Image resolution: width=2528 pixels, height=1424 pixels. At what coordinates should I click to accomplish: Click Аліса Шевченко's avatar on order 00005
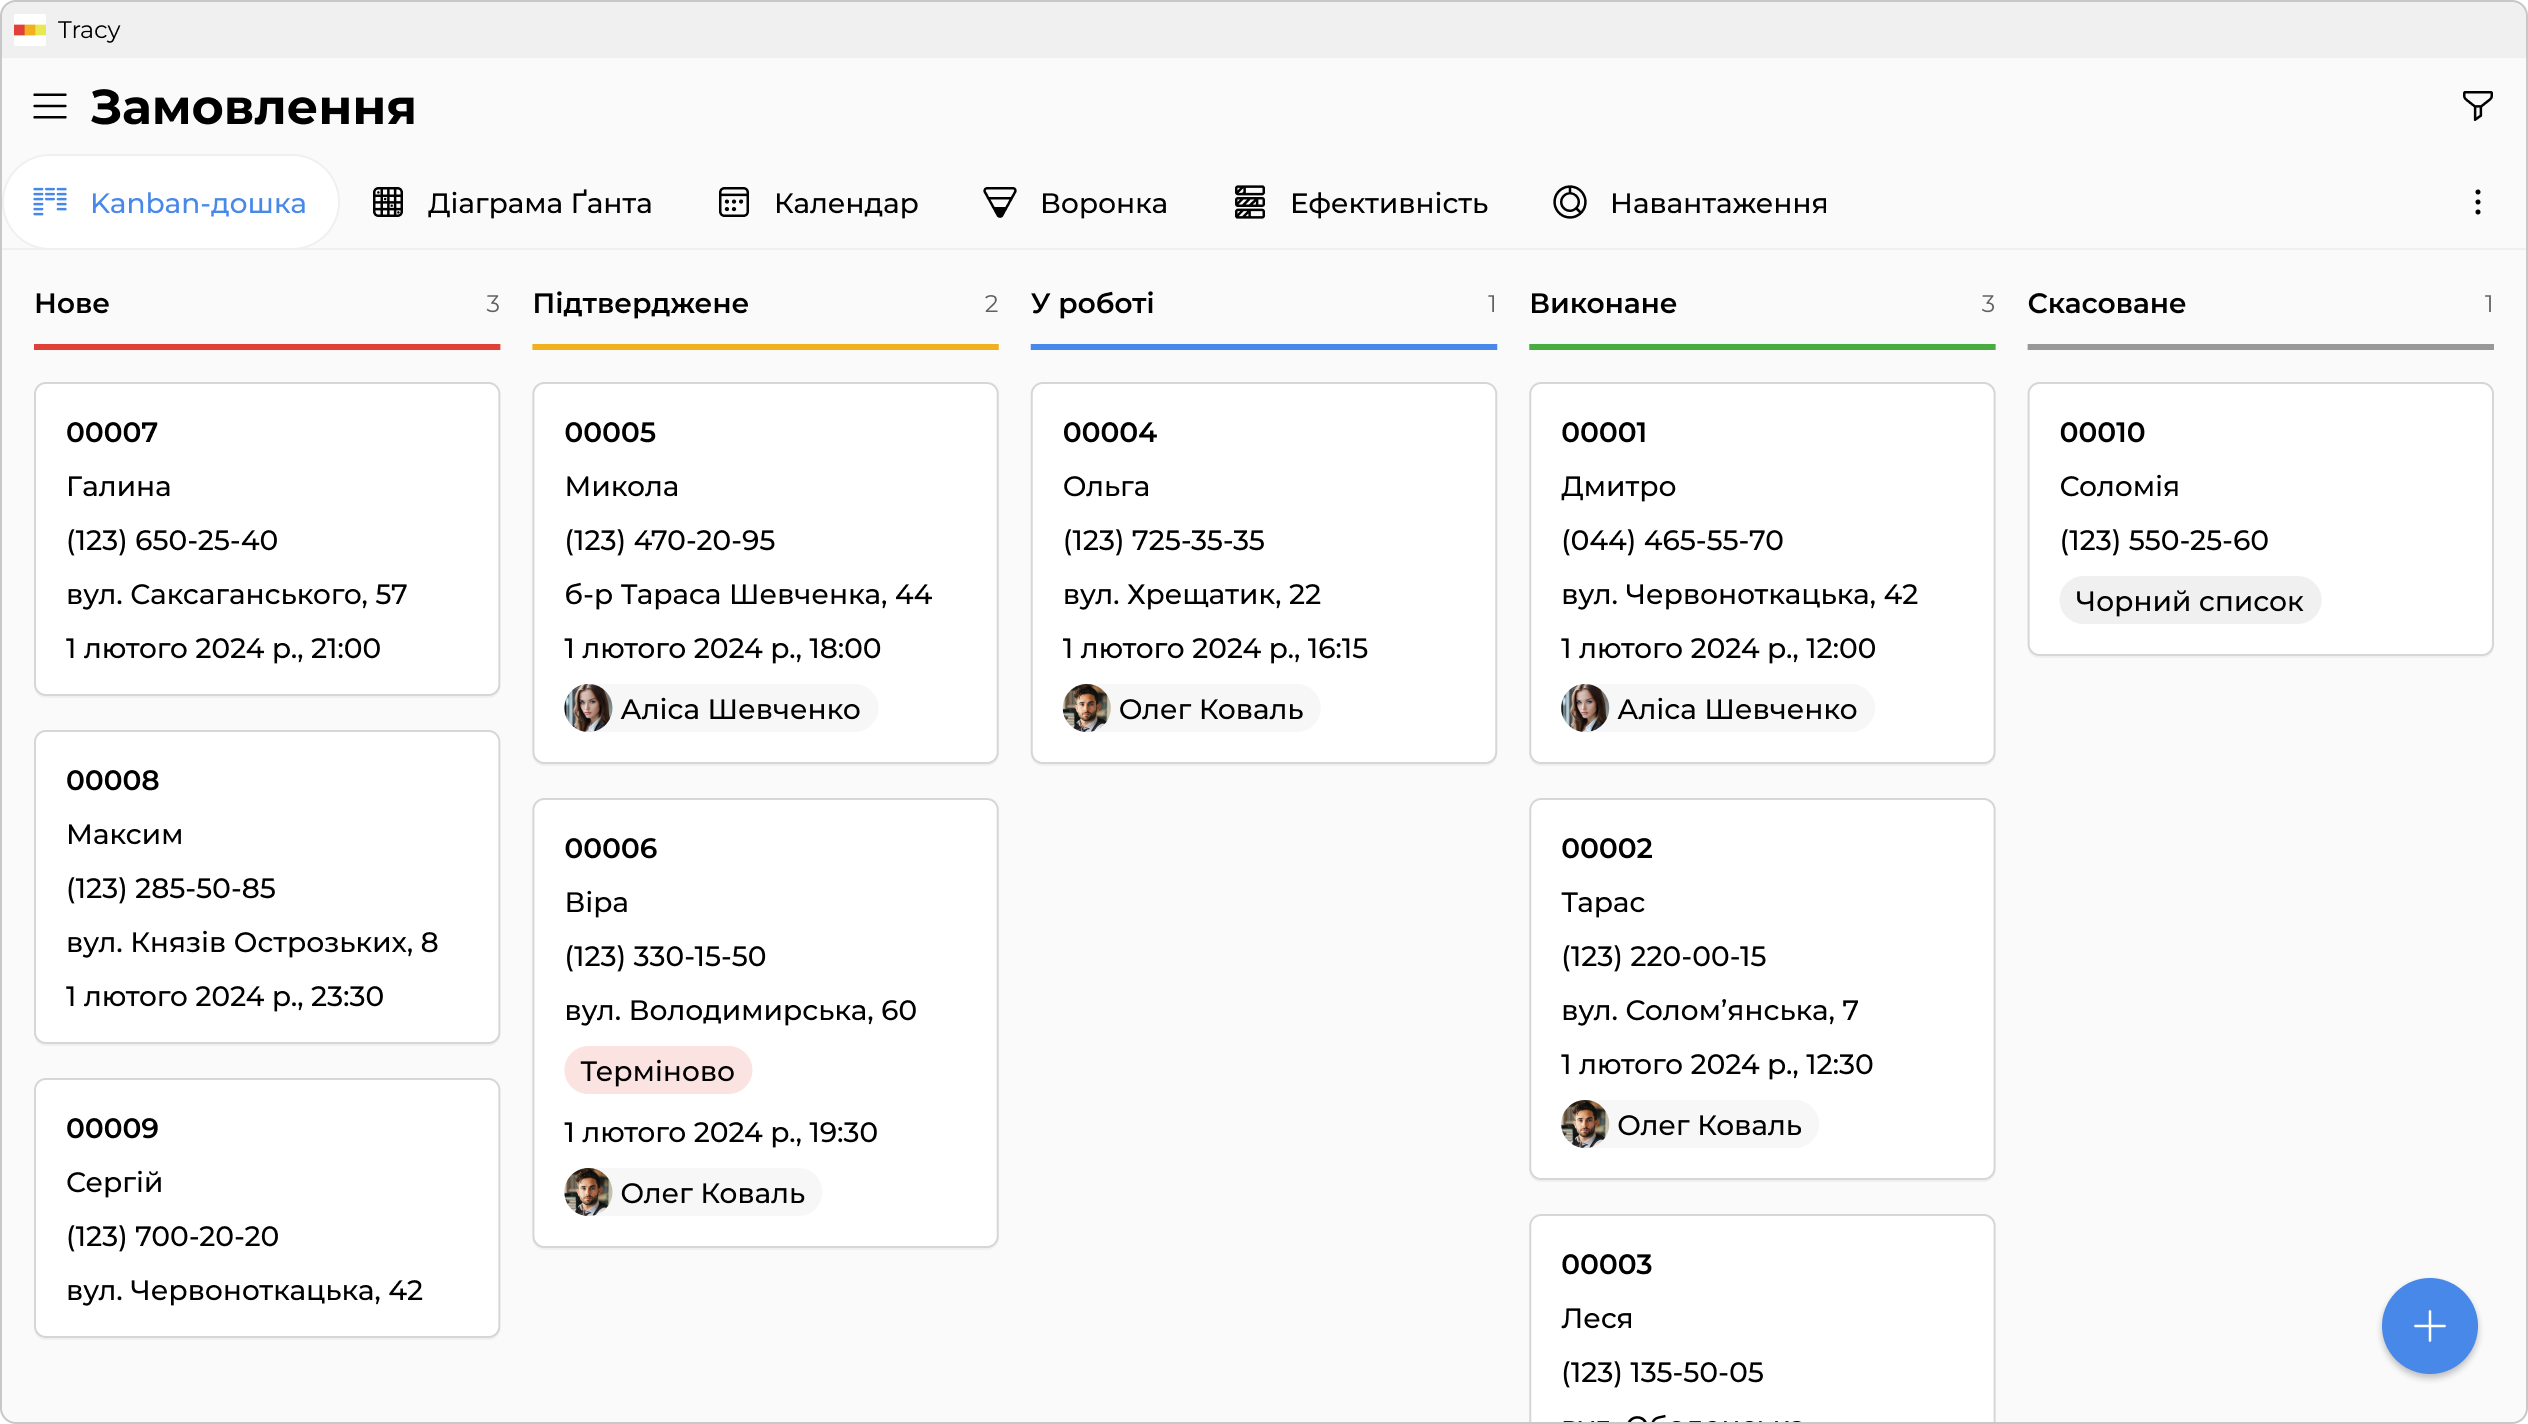coord(588,709)
